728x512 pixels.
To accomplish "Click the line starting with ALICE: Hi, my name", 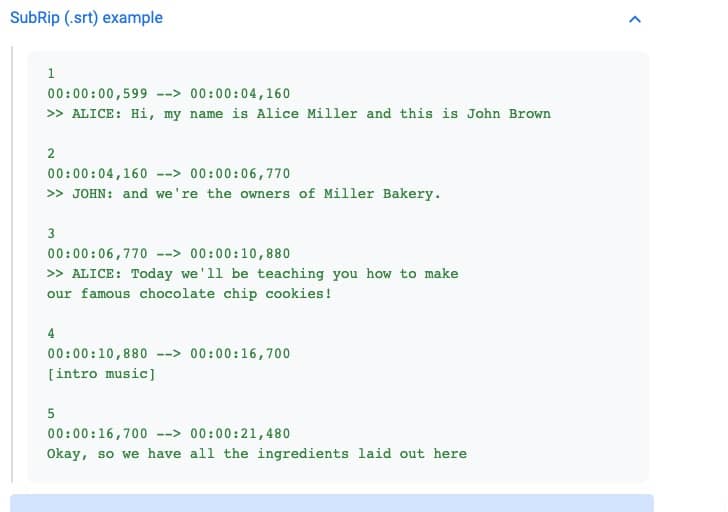I will [x=299, y=114].
